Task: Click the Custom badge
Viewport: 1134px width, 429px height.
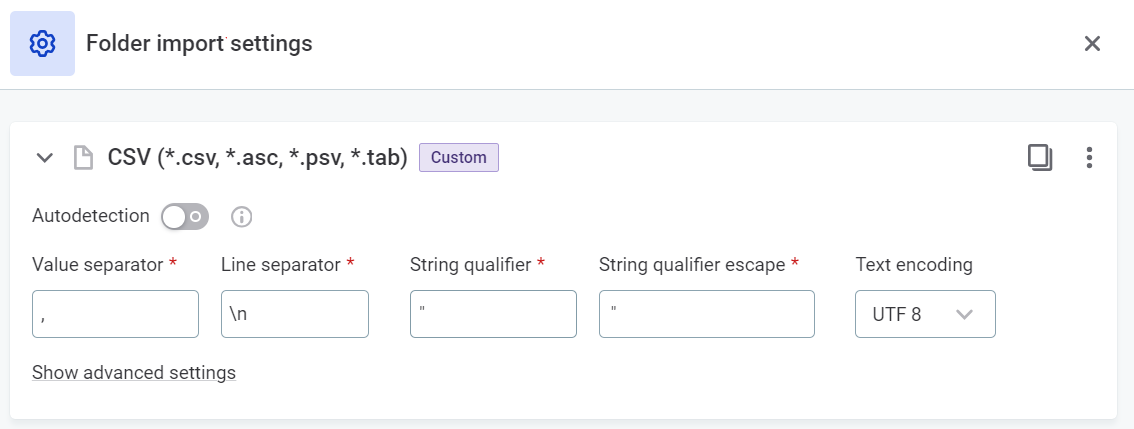Action: pyautogui.click(x=458, y=158)
